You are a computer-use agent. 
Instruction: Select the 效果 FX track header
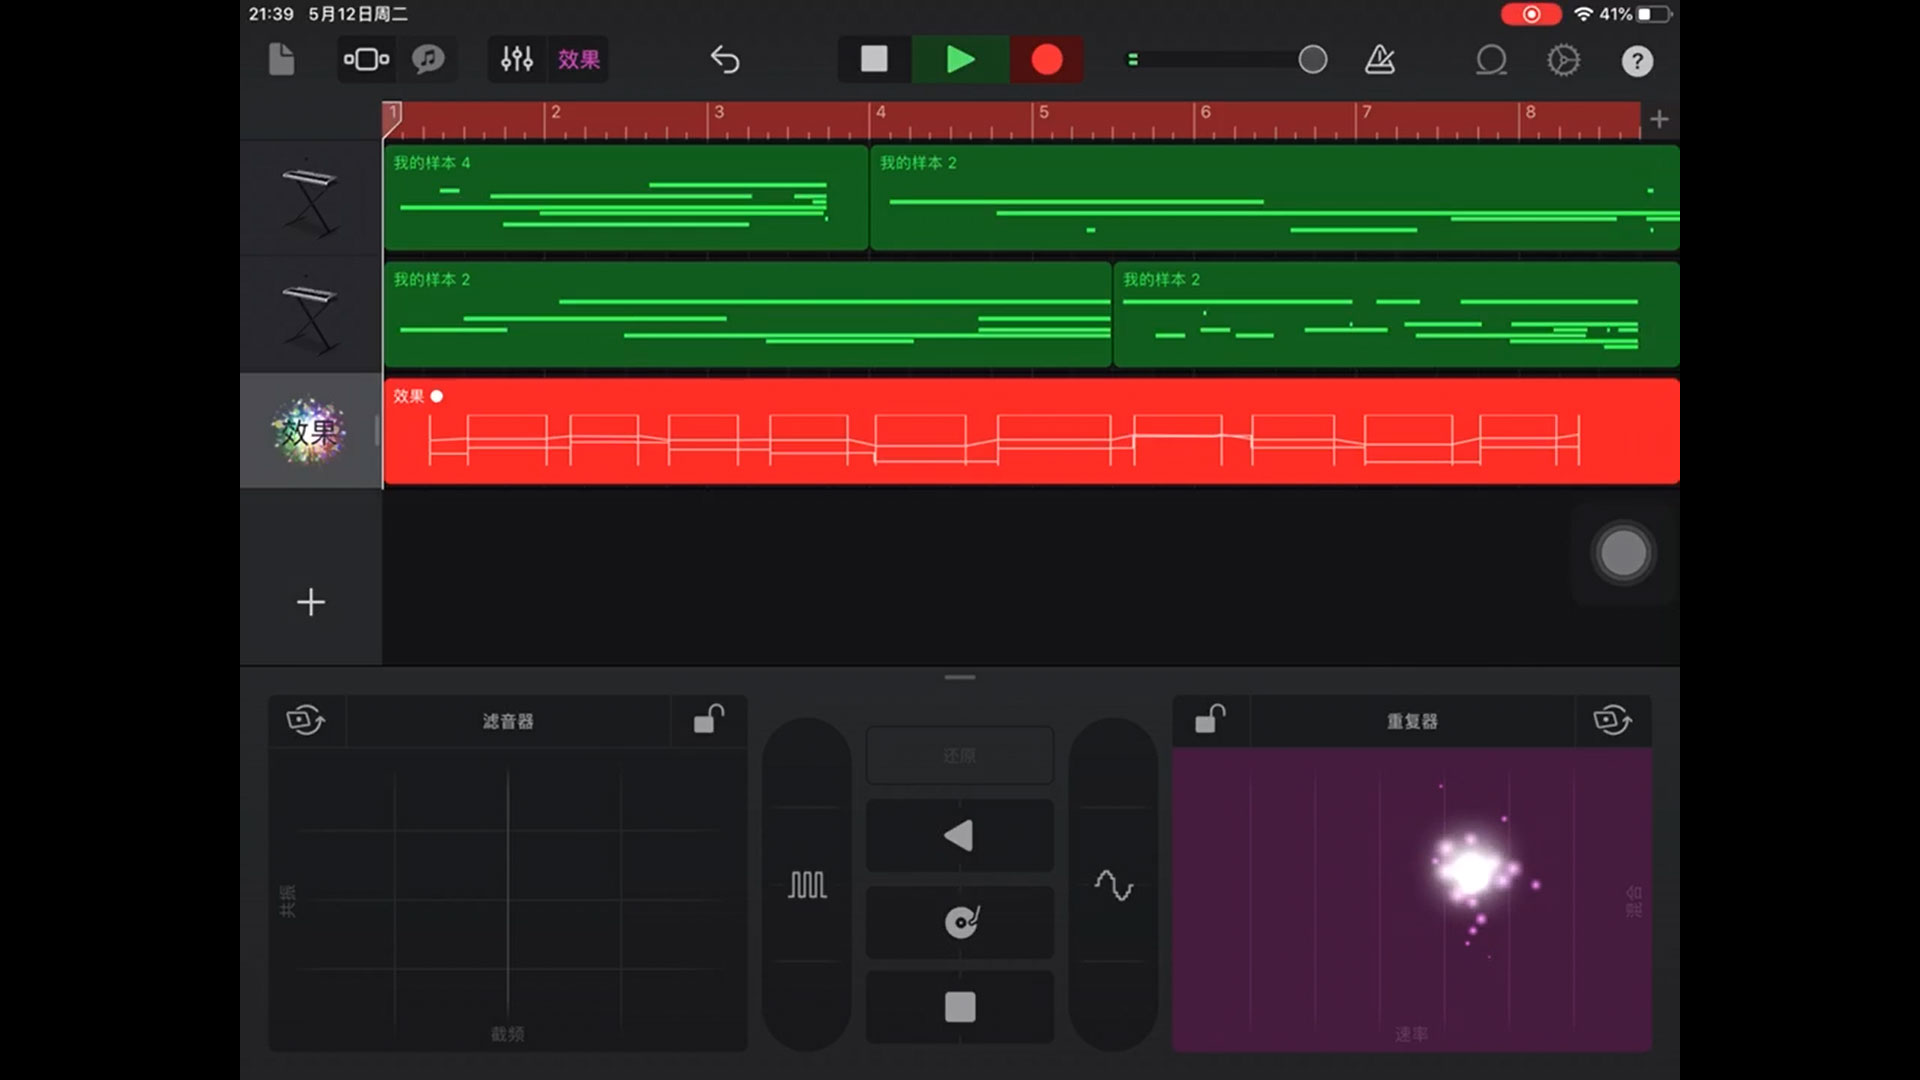[310, 431]
